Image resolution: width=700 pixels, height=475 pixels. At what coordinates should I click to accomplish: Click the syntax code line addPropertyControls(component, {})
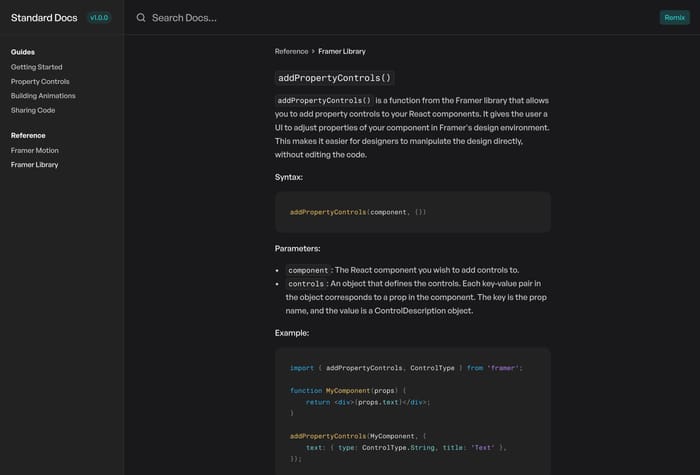[x=358, y=212]
